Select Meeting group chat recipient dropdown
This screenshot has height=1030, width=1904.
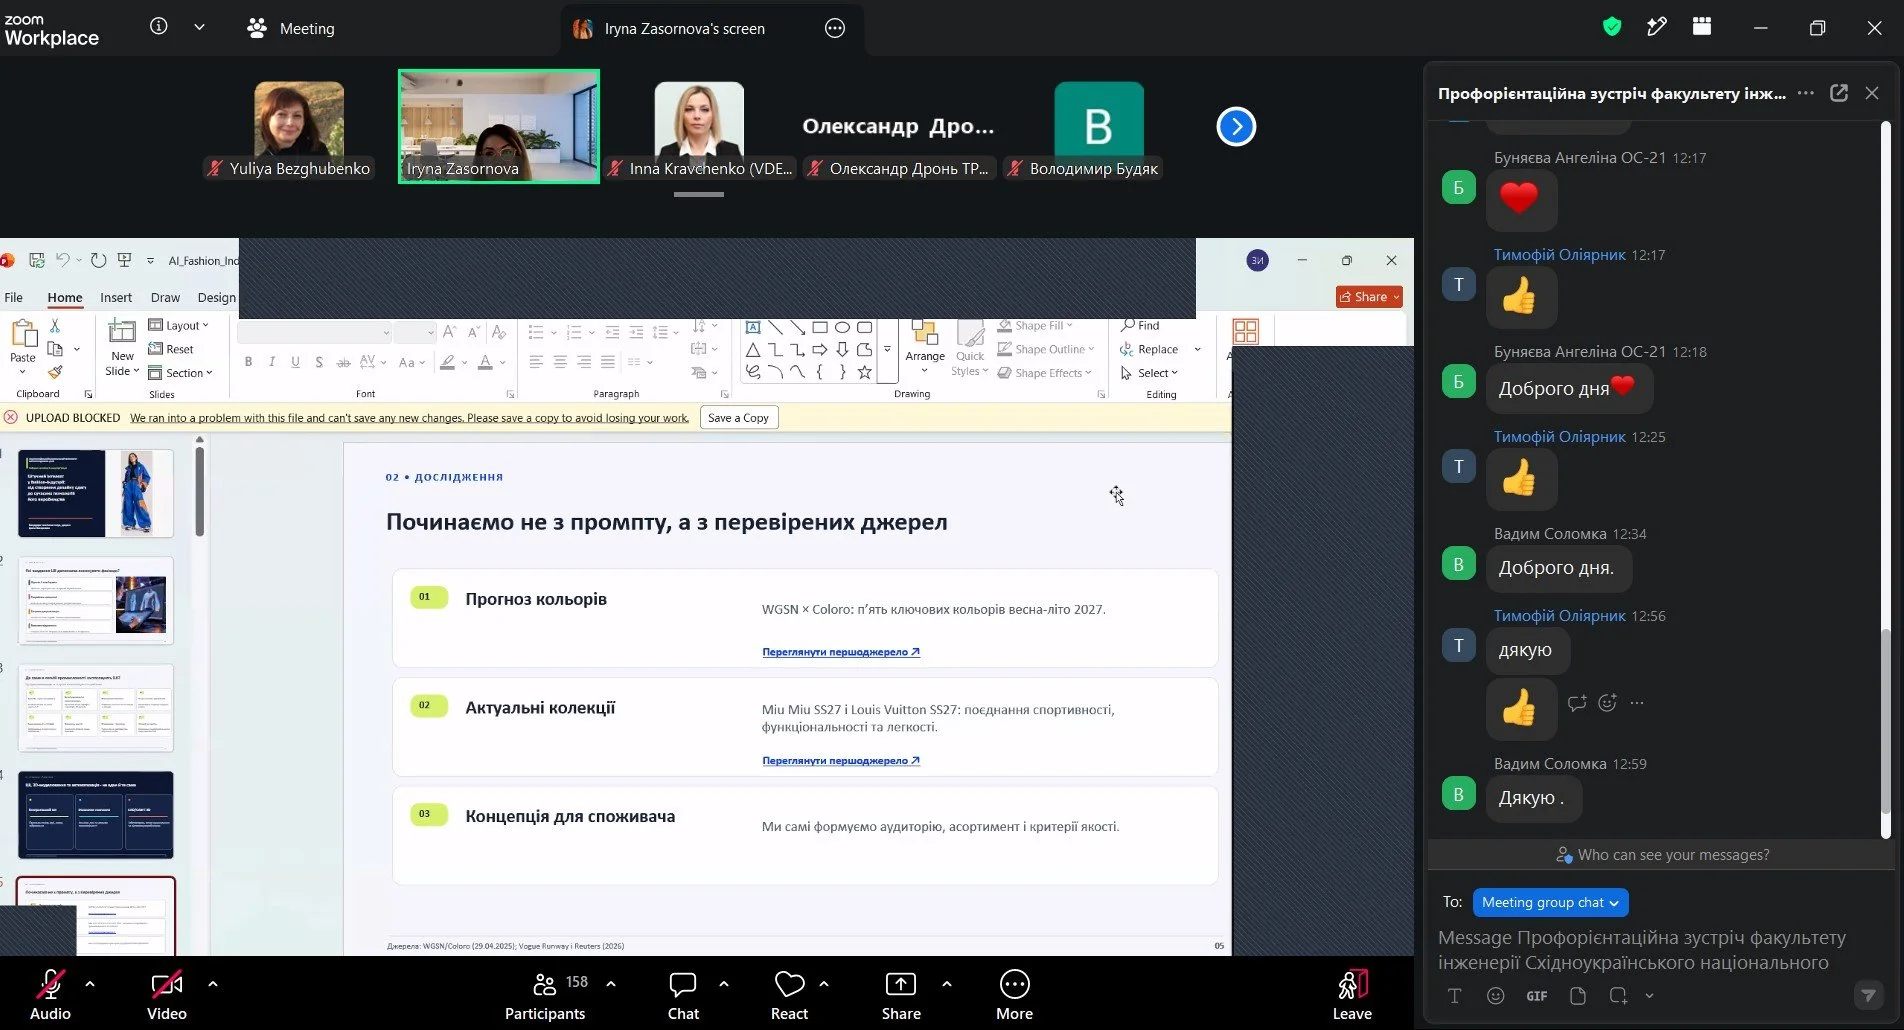[1550, 902]
